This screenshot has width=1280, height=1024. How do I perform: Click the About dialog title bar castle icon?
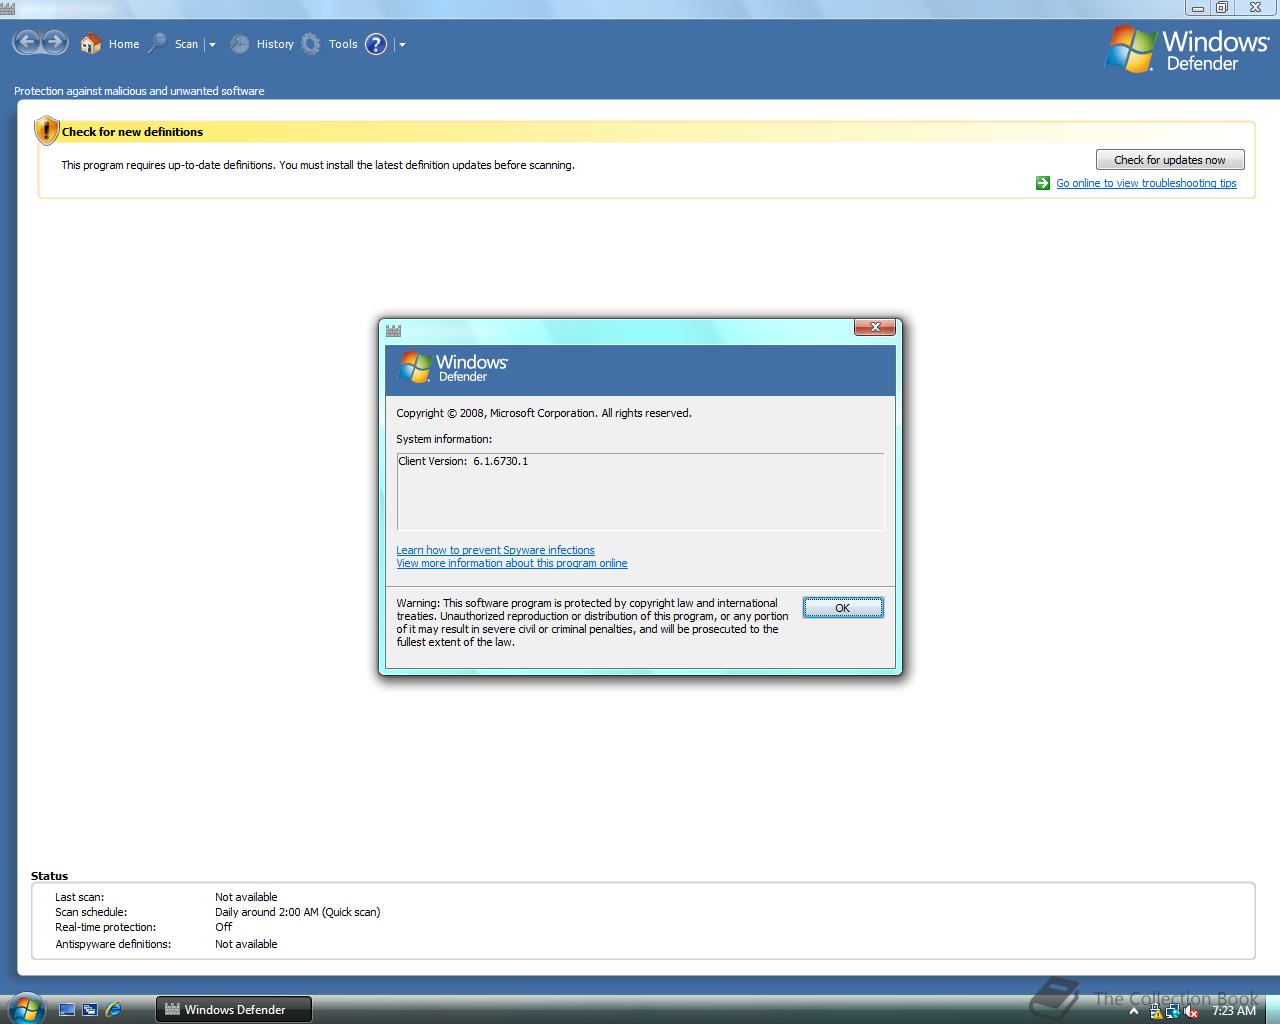click(x=393, y=330)
